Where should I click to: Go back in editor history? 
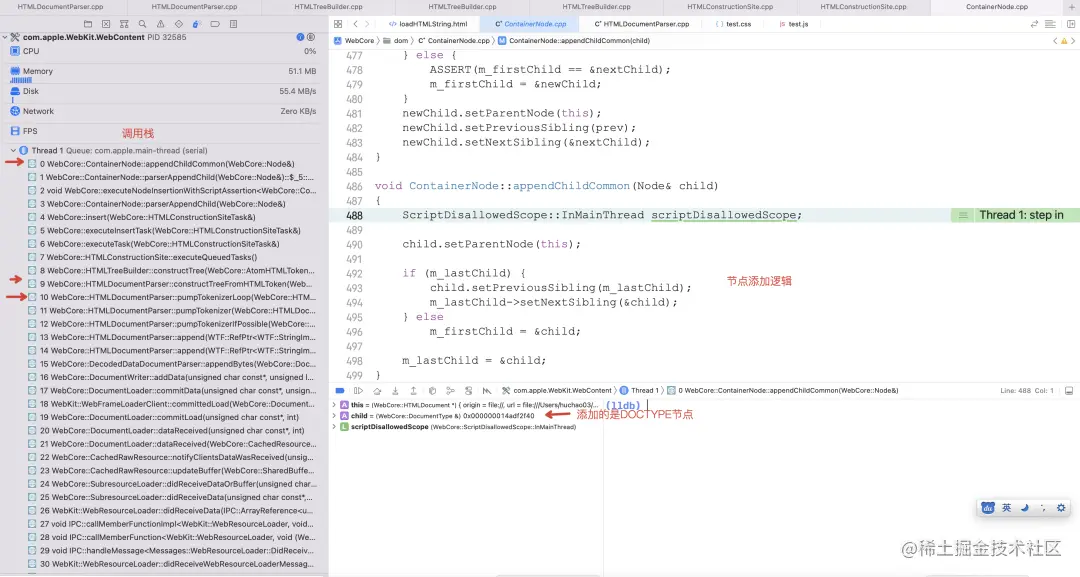[355, 24]
